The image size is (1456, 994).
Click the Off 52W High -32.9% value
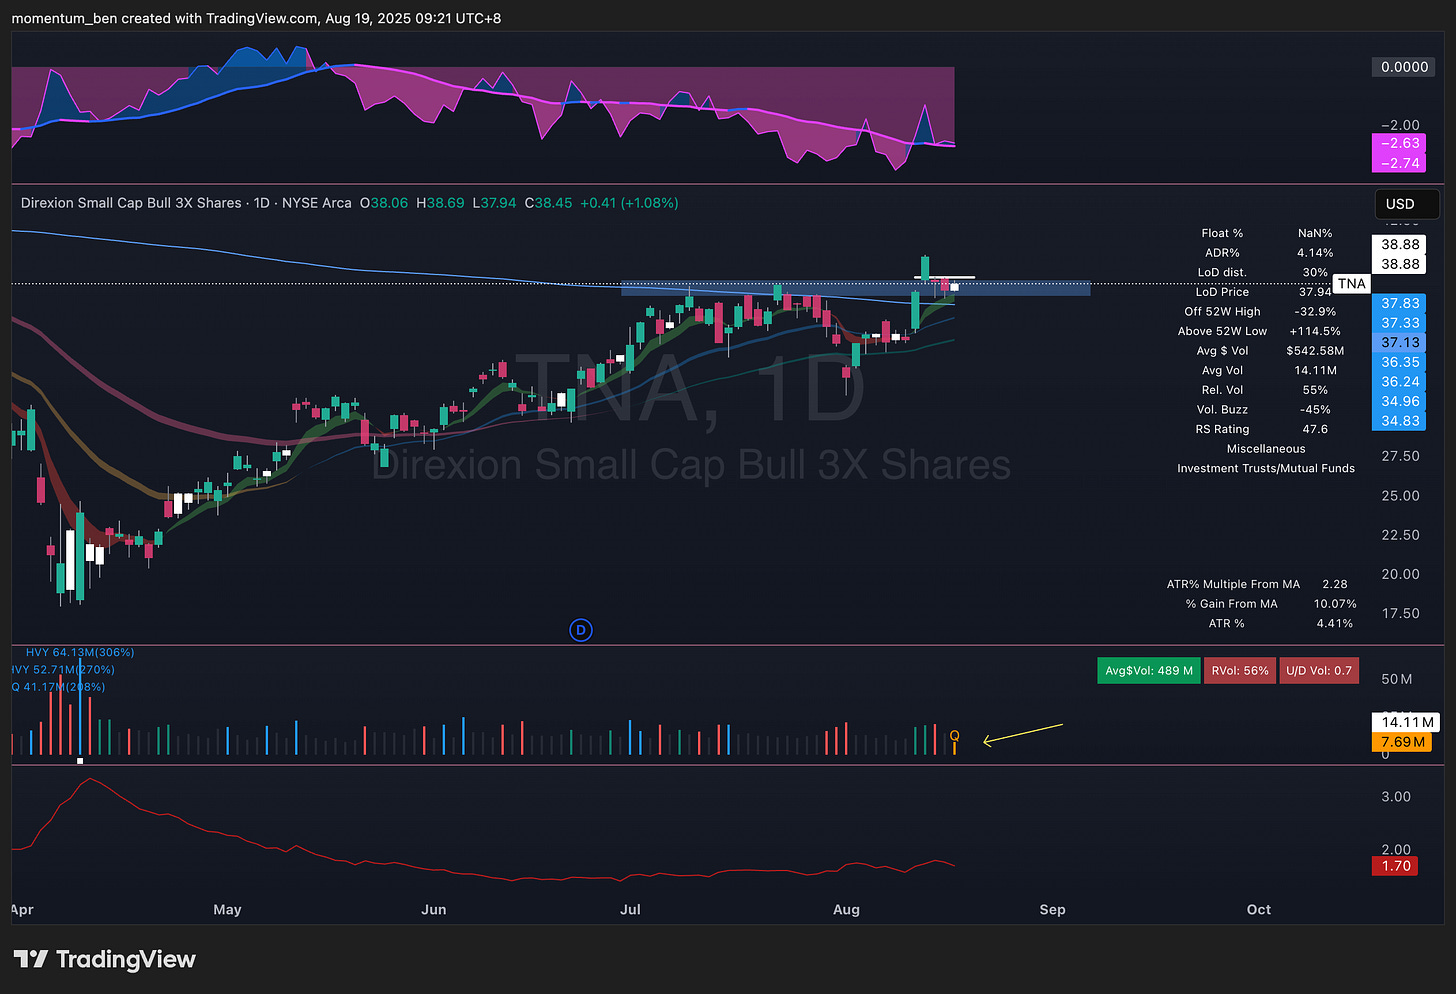pos(1315,312)
